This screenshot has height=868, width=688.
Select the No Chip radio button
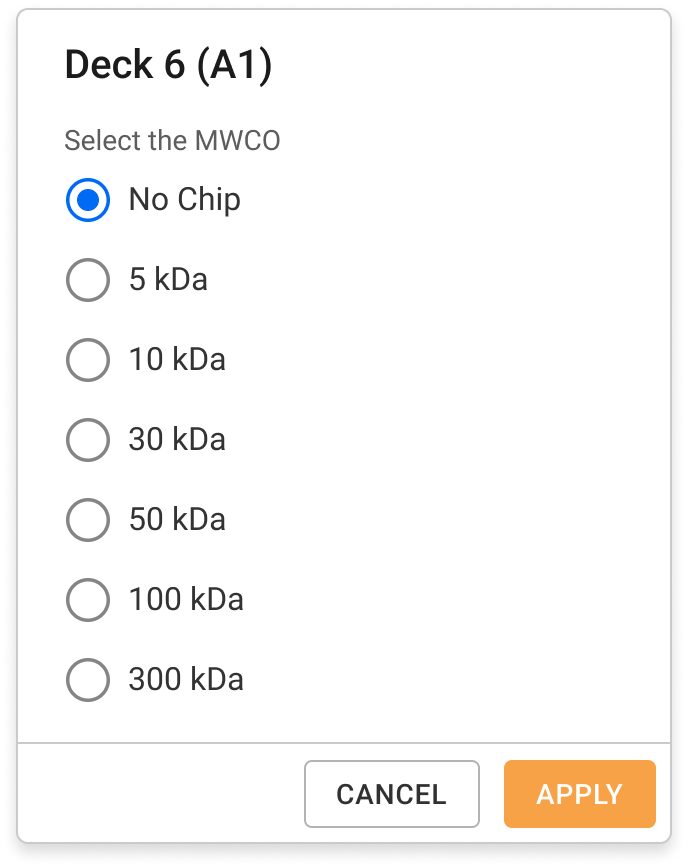[x=87, y=200]
